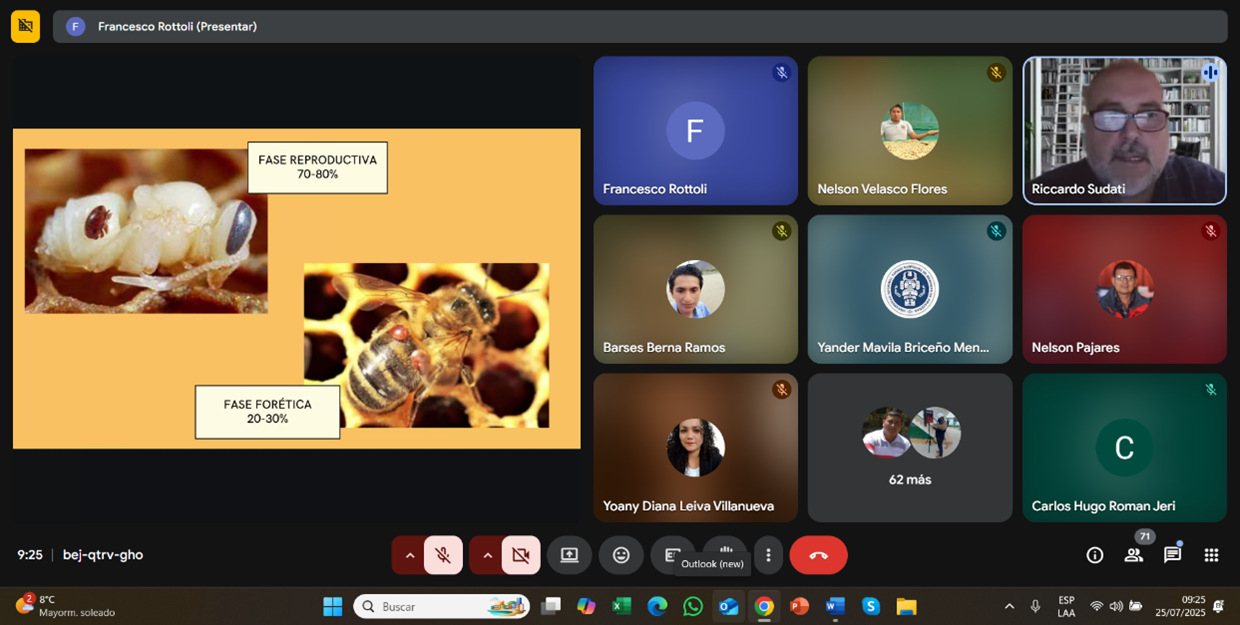Click the Francesco Rottoli (Presentar) header tab
The image size is (1240, 625).
pos(176,27)
